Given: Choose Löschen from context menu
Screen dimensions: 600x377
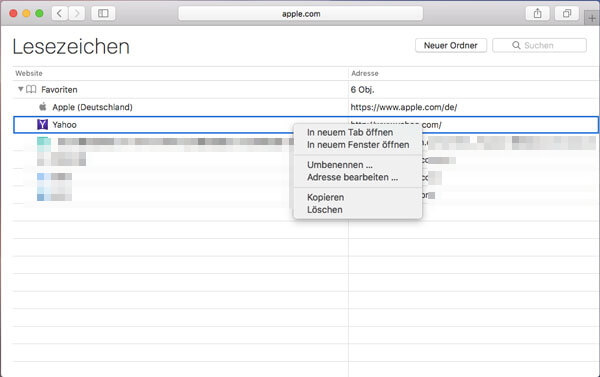Looking at the screenshot, I should pos(324,210).
